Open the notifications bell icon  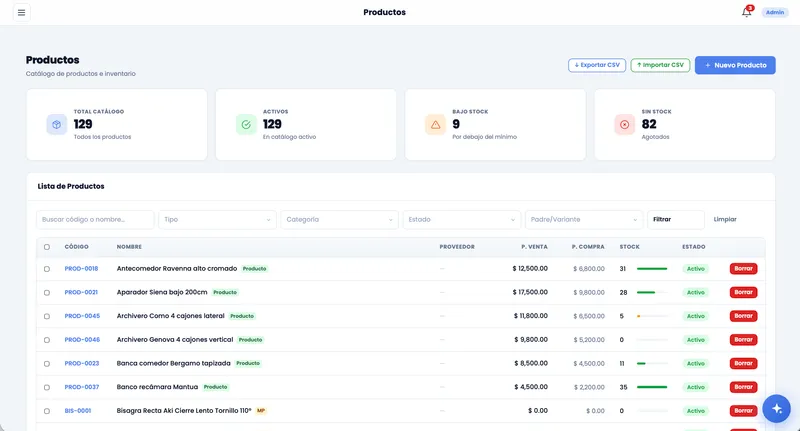[746, 12]
